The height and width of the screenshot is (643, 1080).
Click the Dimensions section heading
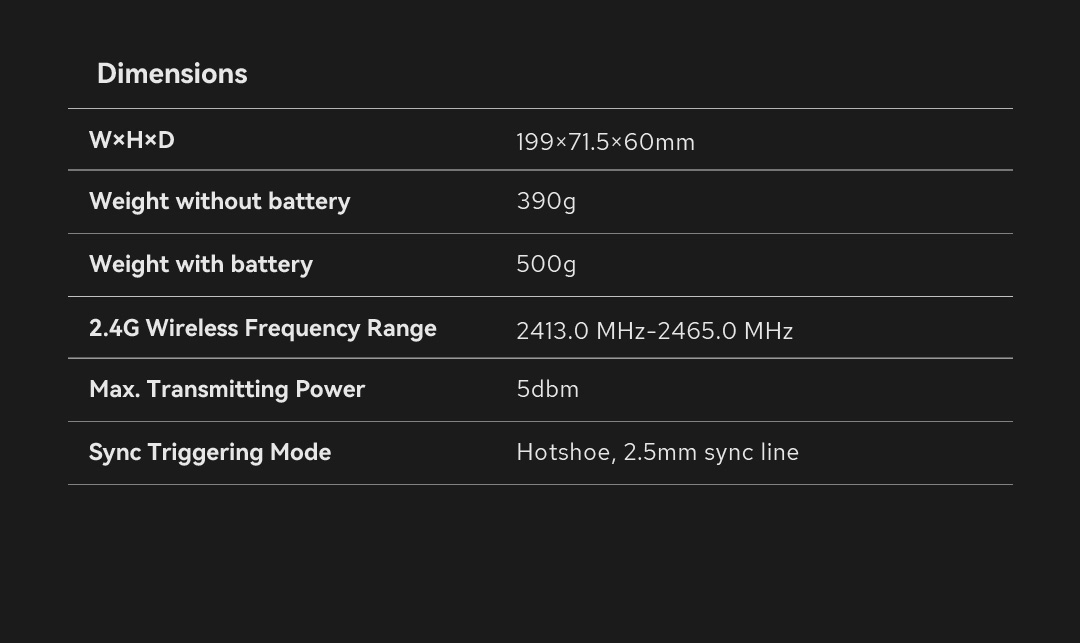[172, 73]
